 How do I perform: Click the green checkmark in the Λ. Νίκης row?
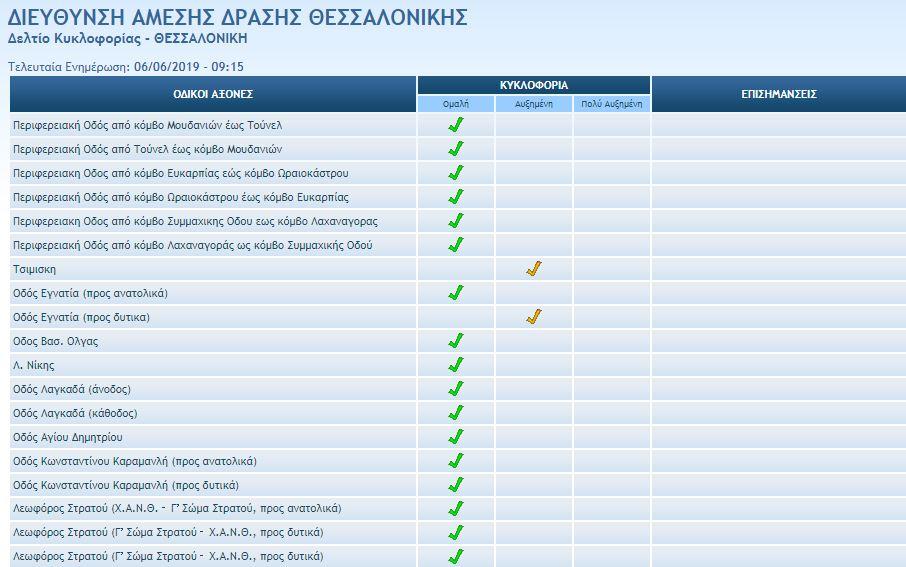[x=456, y=365]
